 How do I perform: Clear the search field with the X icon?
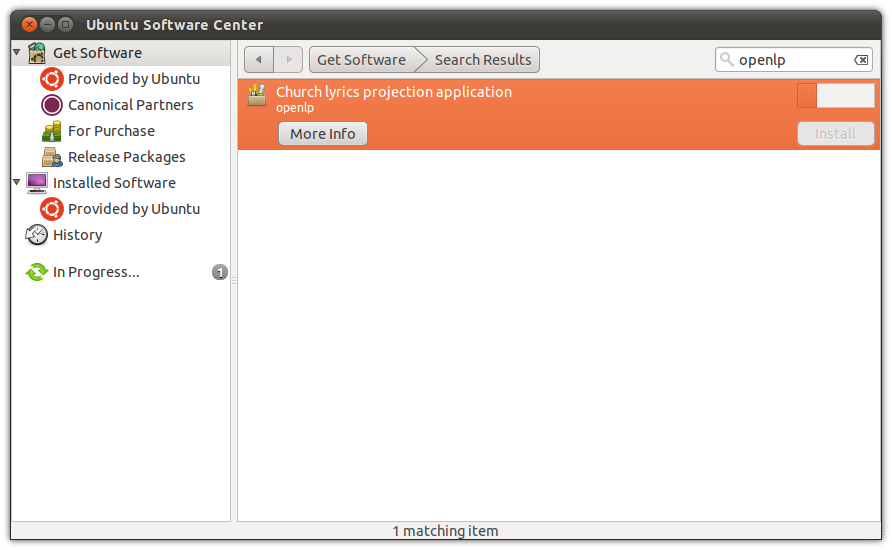tap(861, 60)
